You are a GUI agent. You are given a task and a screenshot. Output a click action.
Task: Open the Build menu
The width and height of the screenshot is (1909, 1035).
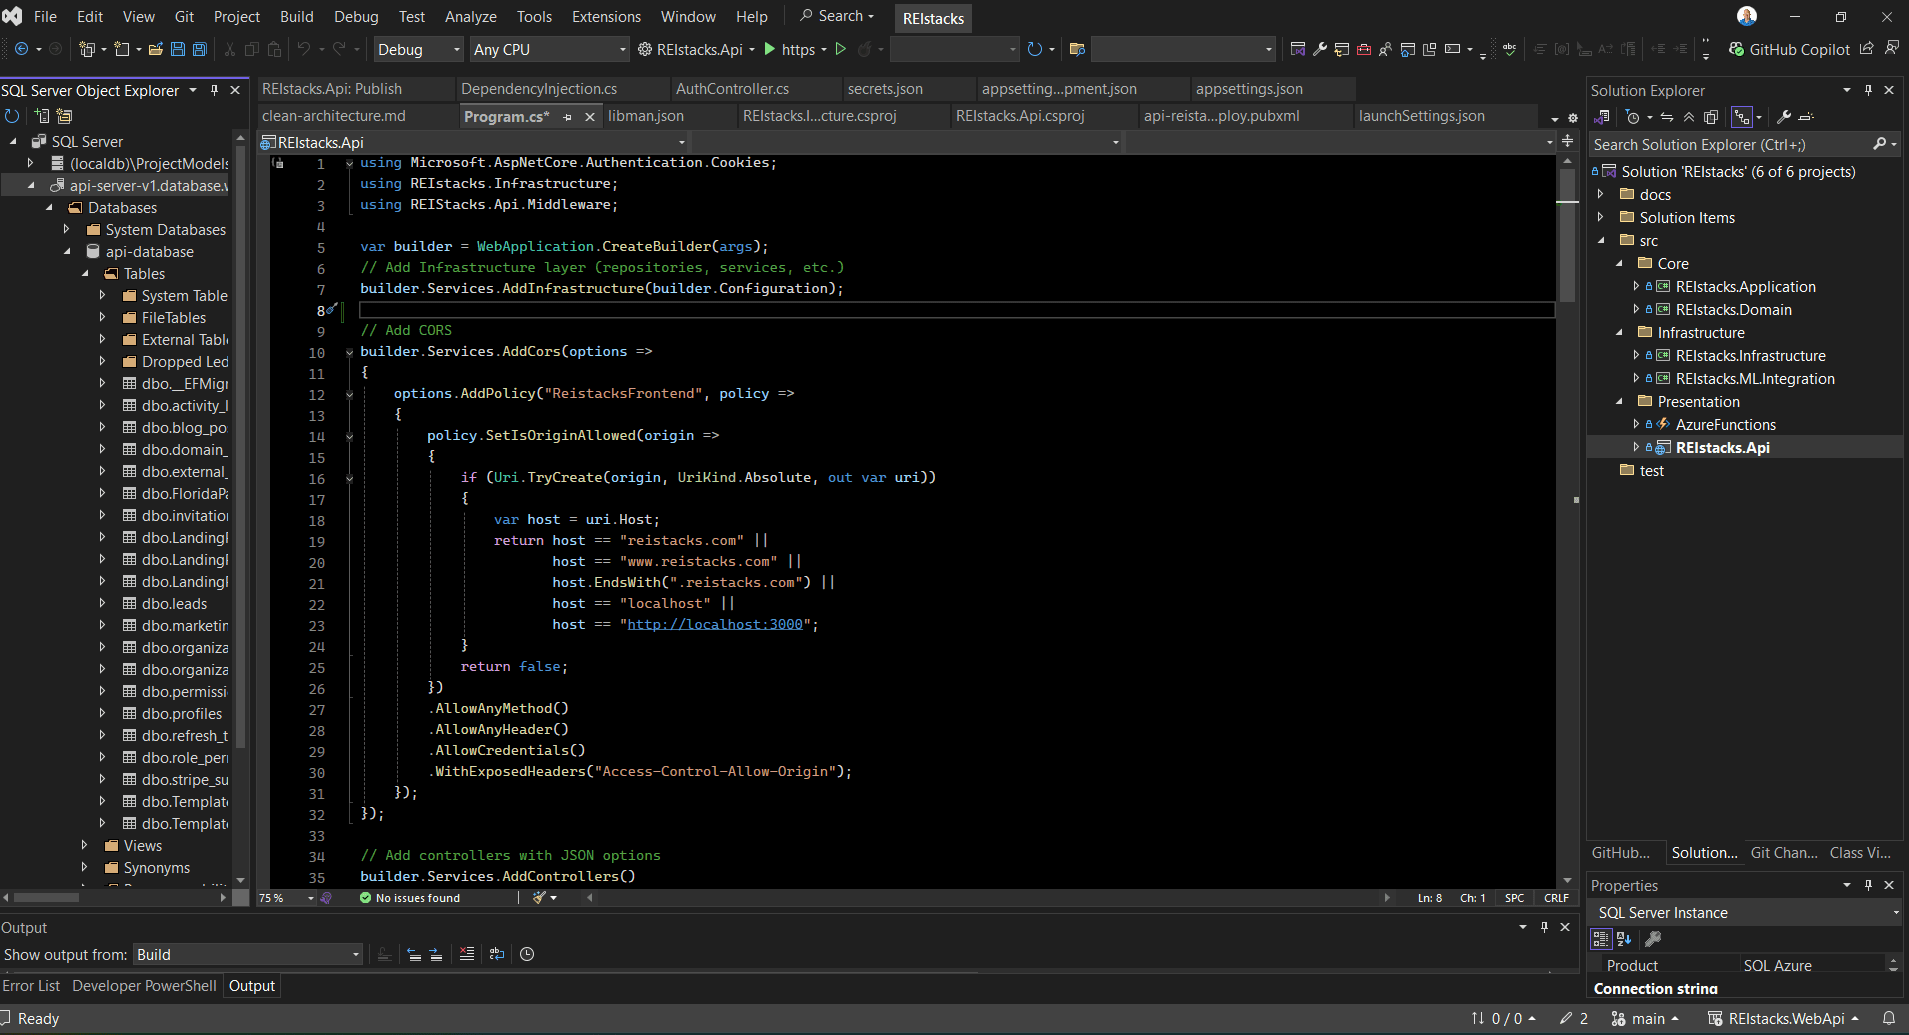296,17
